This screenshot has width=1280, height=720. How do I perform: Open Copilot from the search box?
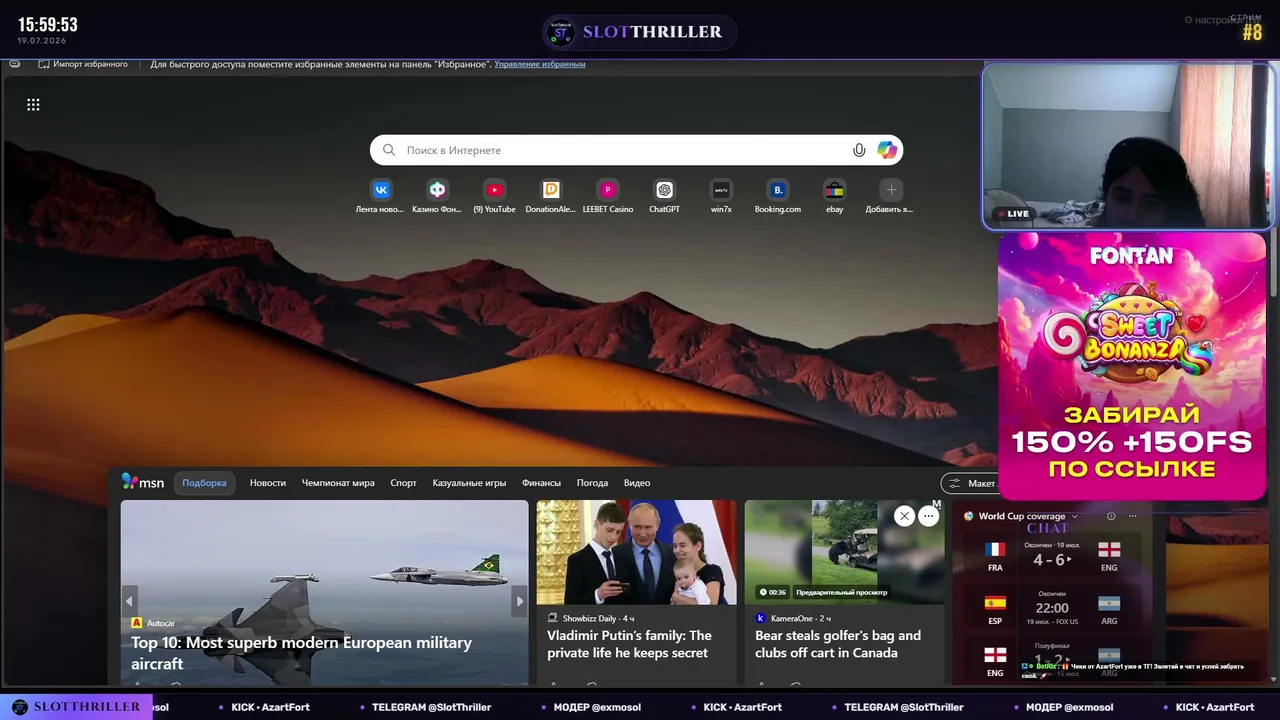(887, 150)
